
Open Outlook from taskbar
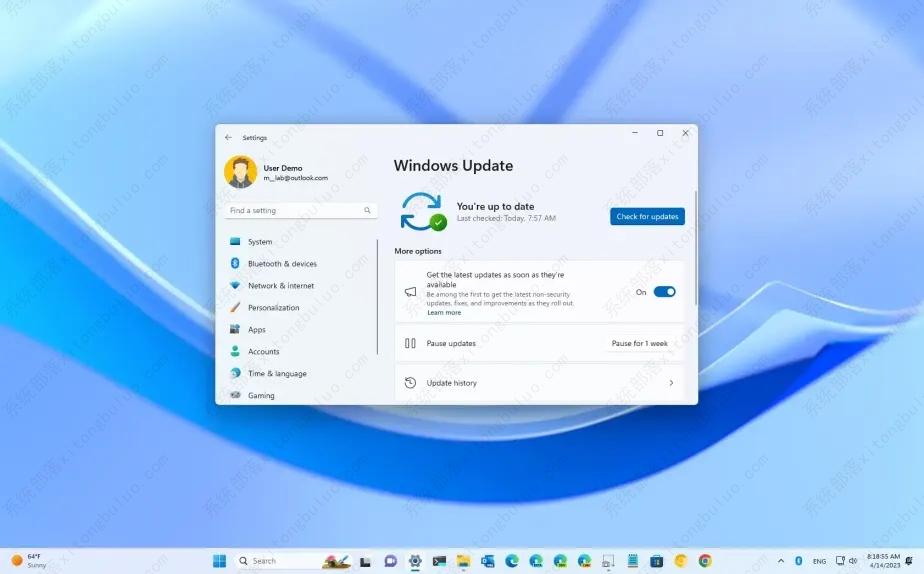click(x=487, y=561)
